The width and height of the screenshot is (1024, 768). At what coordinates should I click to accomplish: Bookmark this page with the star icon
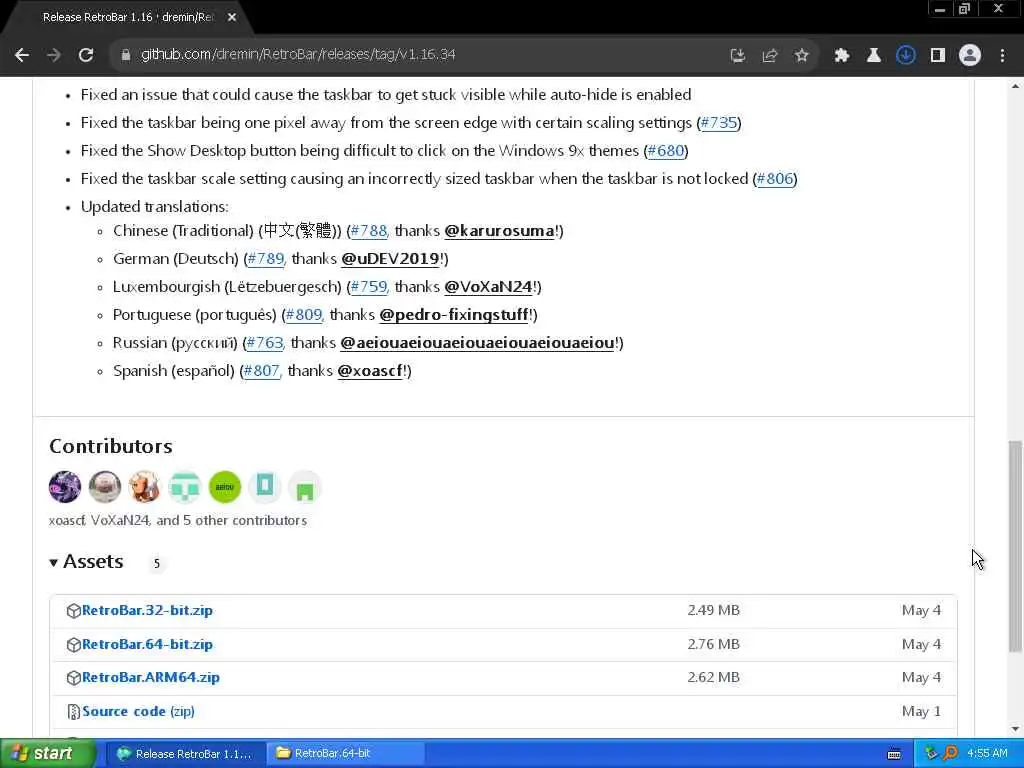pyautogui.click(x=801, y=56)
